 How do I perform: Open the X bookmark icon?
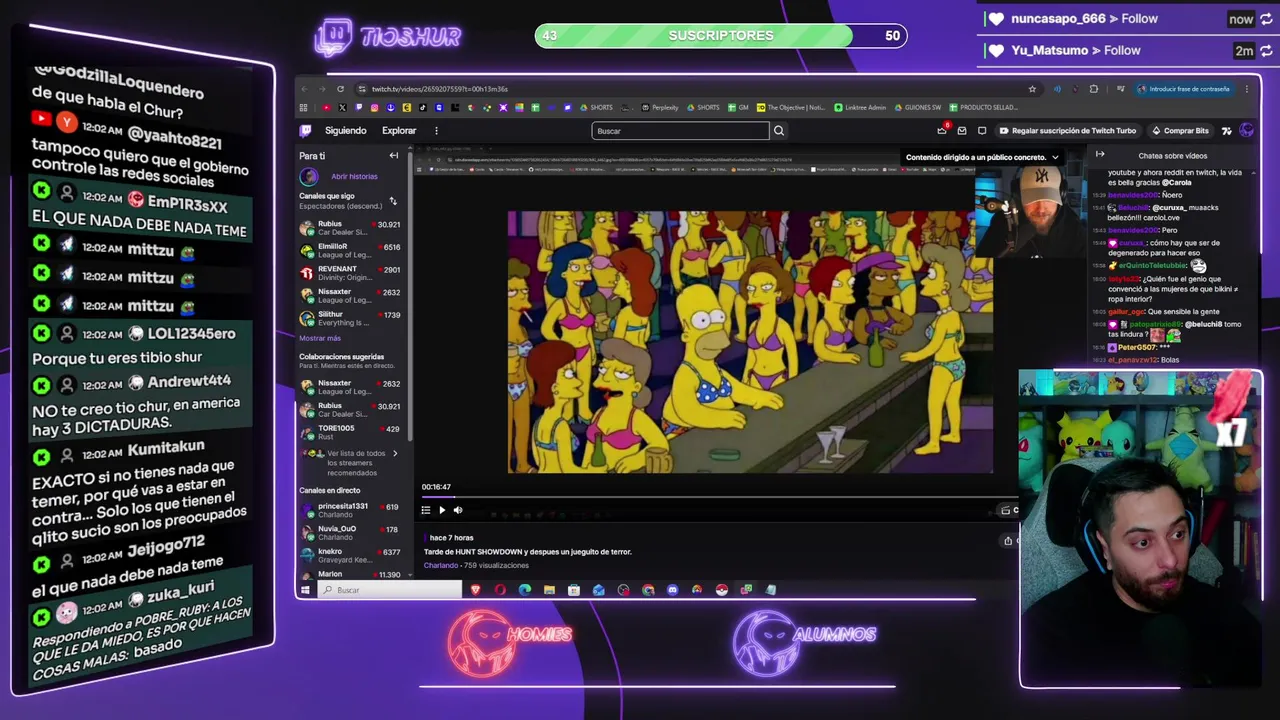342,107
